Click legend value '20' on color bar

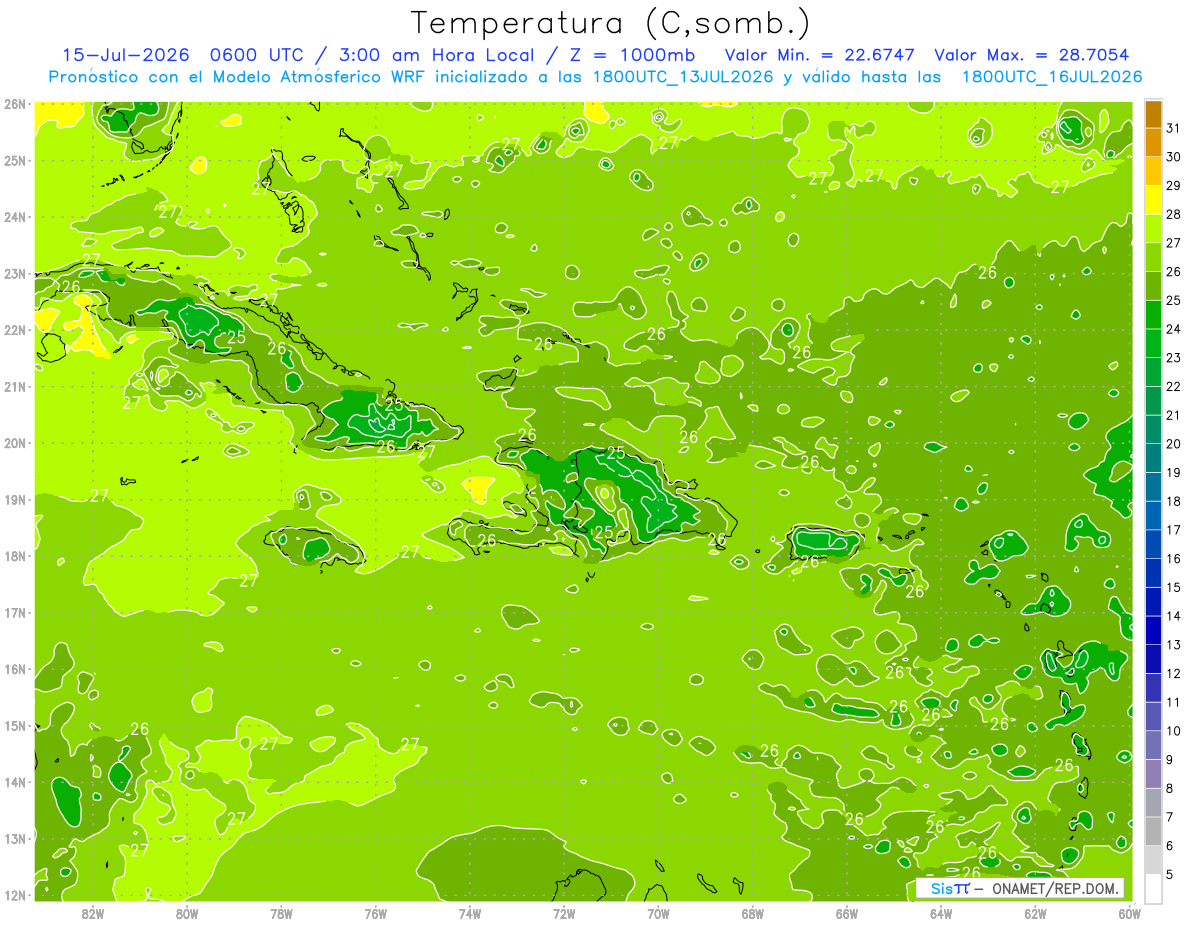point(1174,444)
